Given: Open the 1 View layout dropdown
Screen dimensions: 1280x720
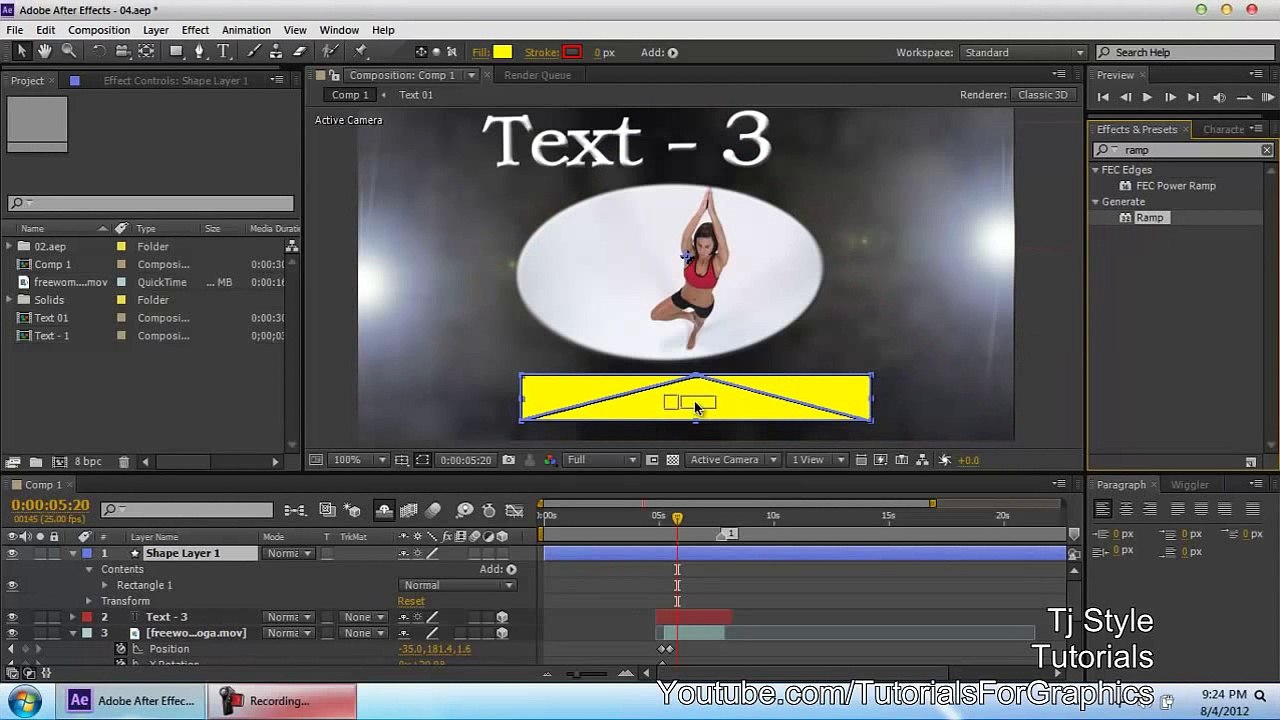Looking at the screenshot, I should (818, 460).
